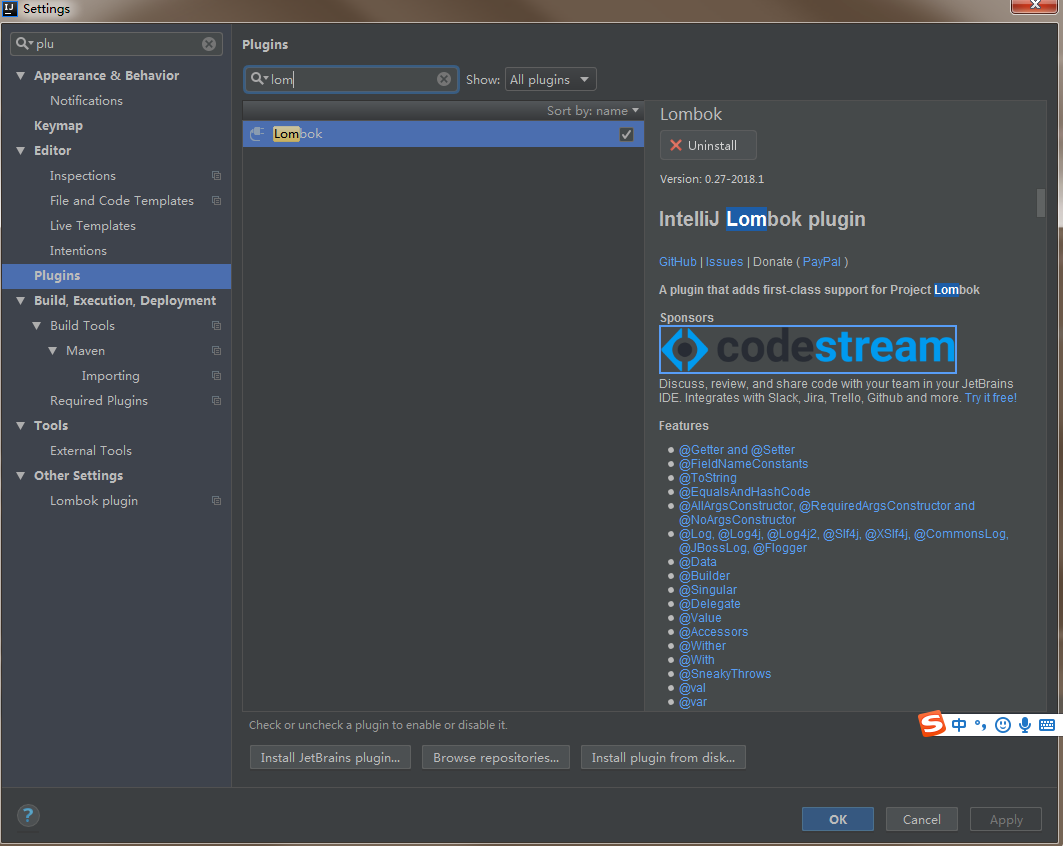Click the project icon beside Maven

click(216, 350)
